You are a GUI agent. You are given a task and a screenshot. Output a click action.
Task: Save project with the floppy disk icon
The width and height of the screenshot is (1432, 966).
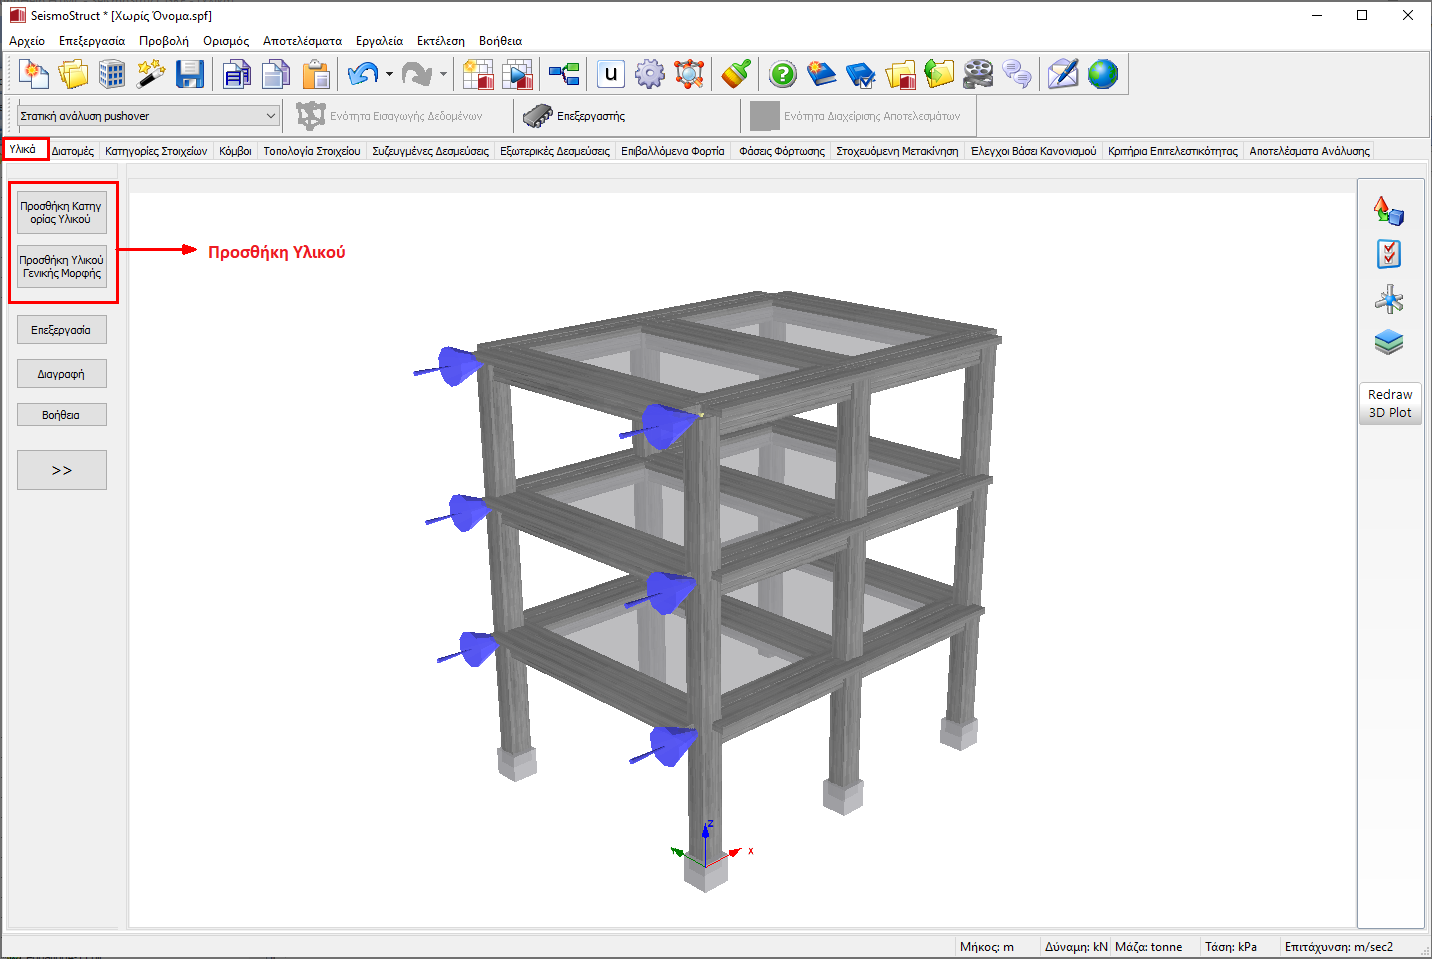[x=189, y=74]
